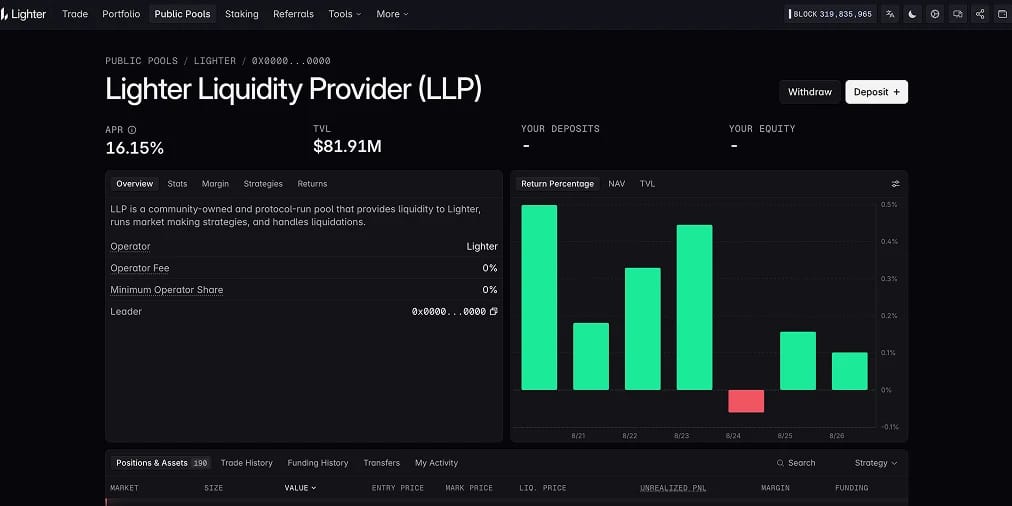Click the red negative 8/24 bar
Viewport: 1012px width, 506px height.
(746, 401)
